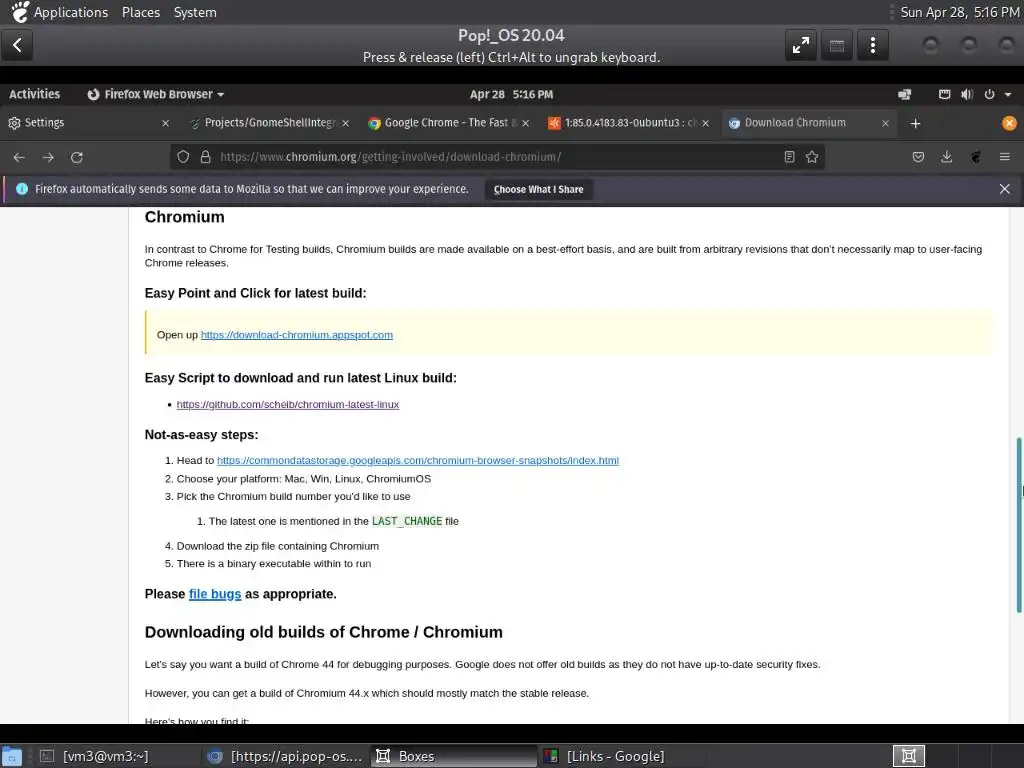View site security padlock info
Screen dimensions: 1024x768
pyautogui.click(x=205, y=157)
